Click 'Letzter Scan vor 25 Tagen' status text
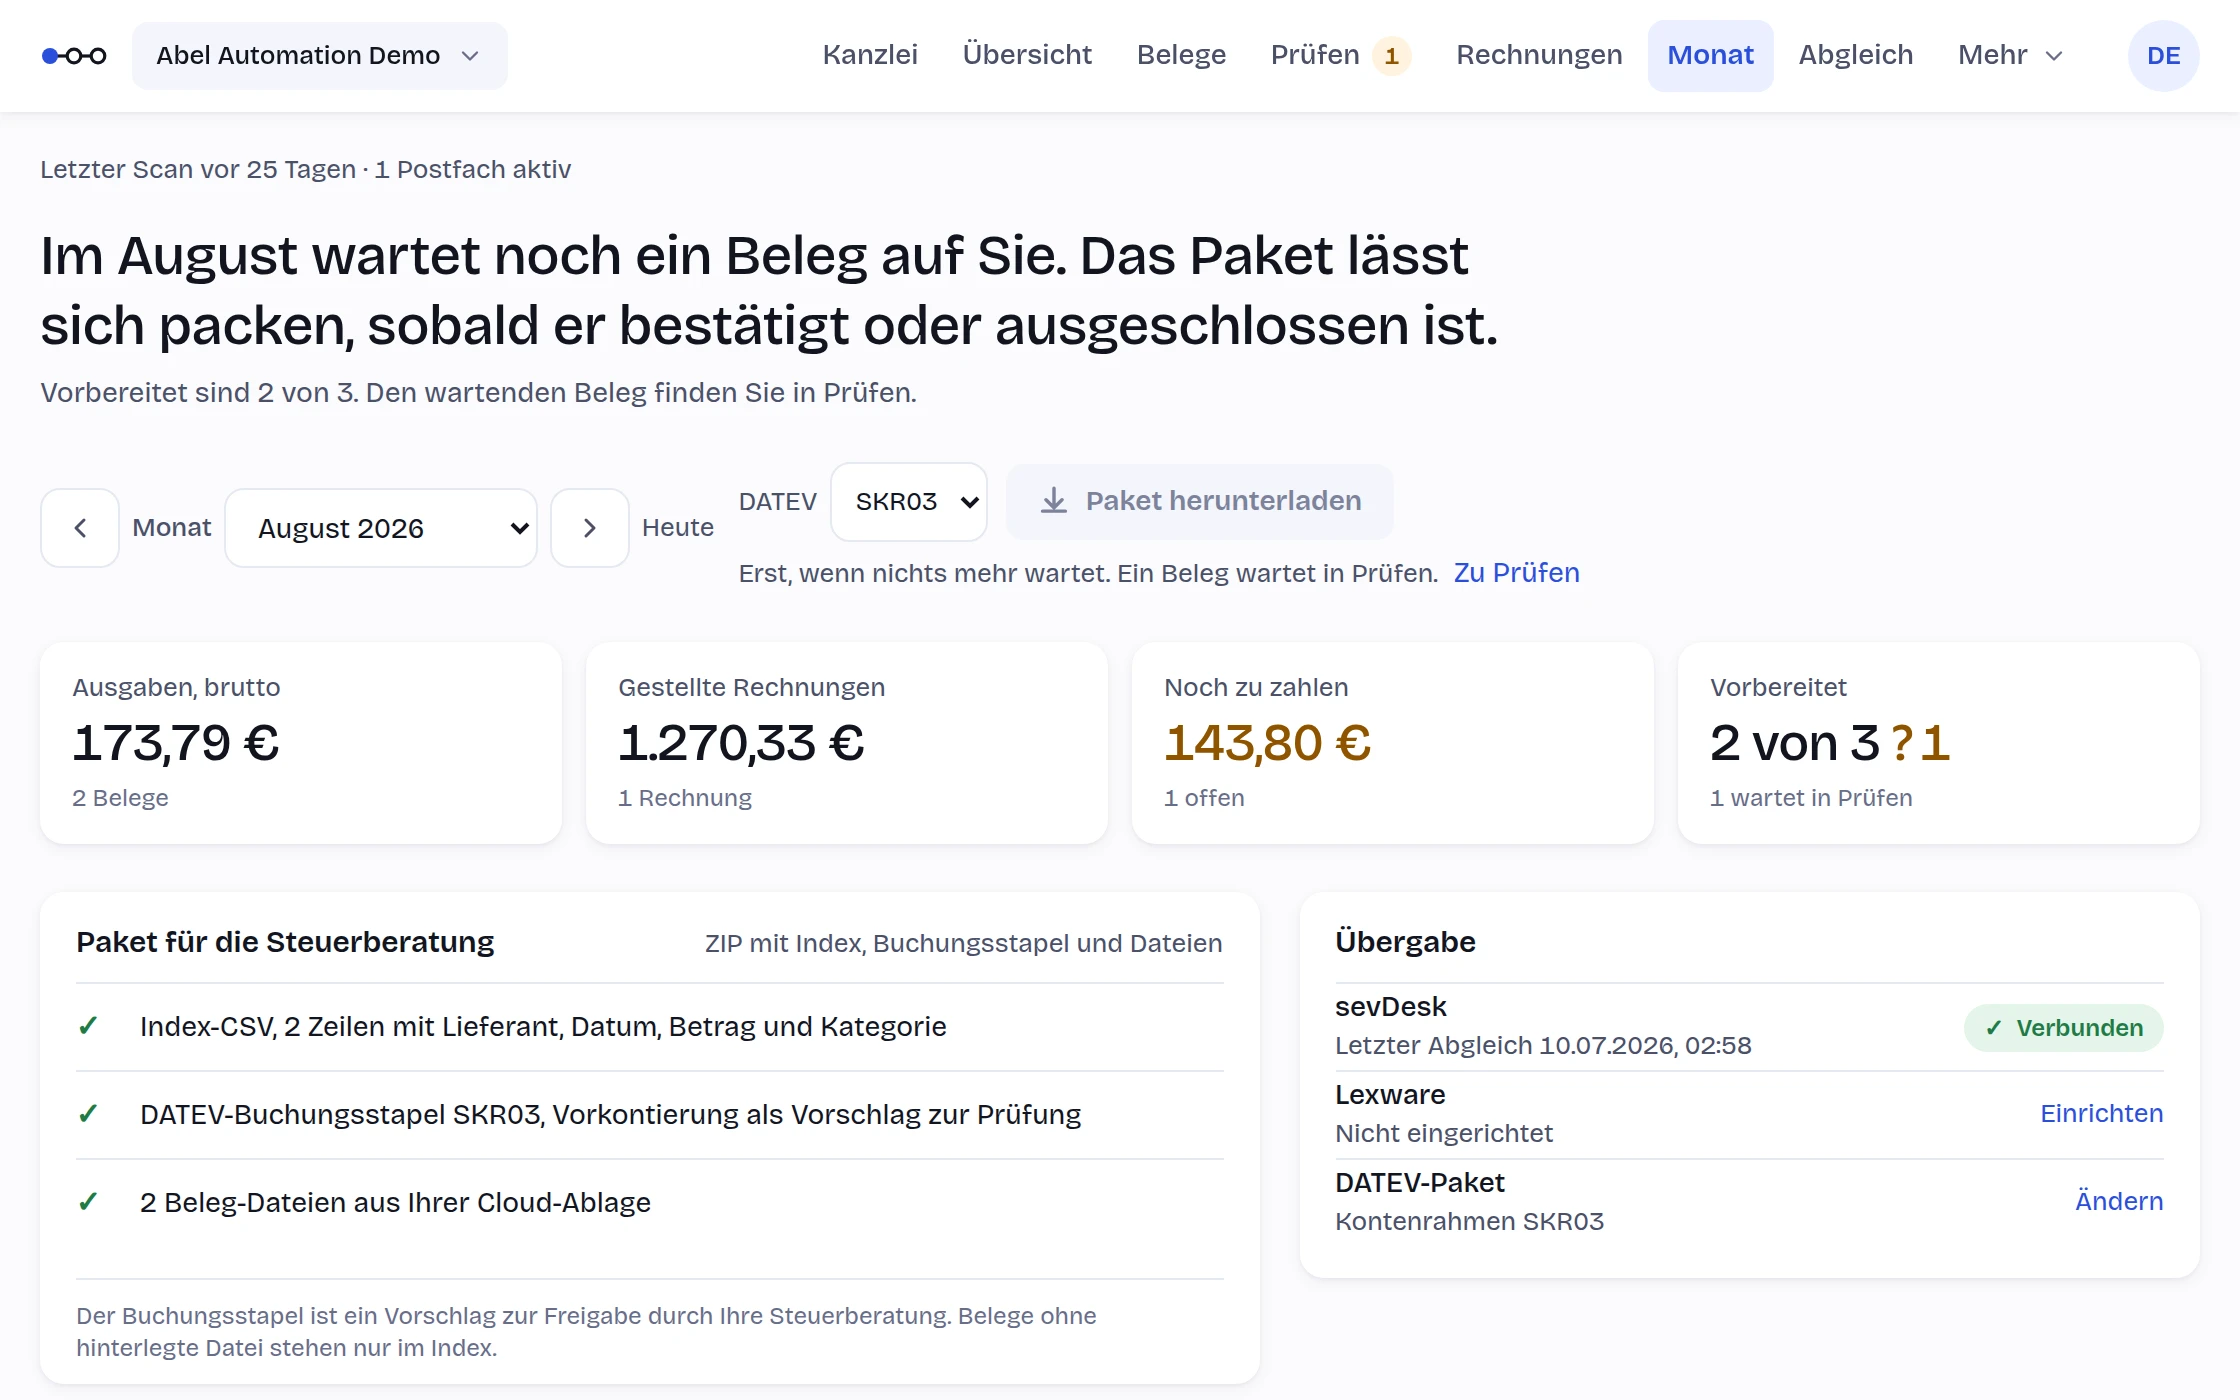Viewport: 2240px width, 1400px height. (x=198, y=170)
